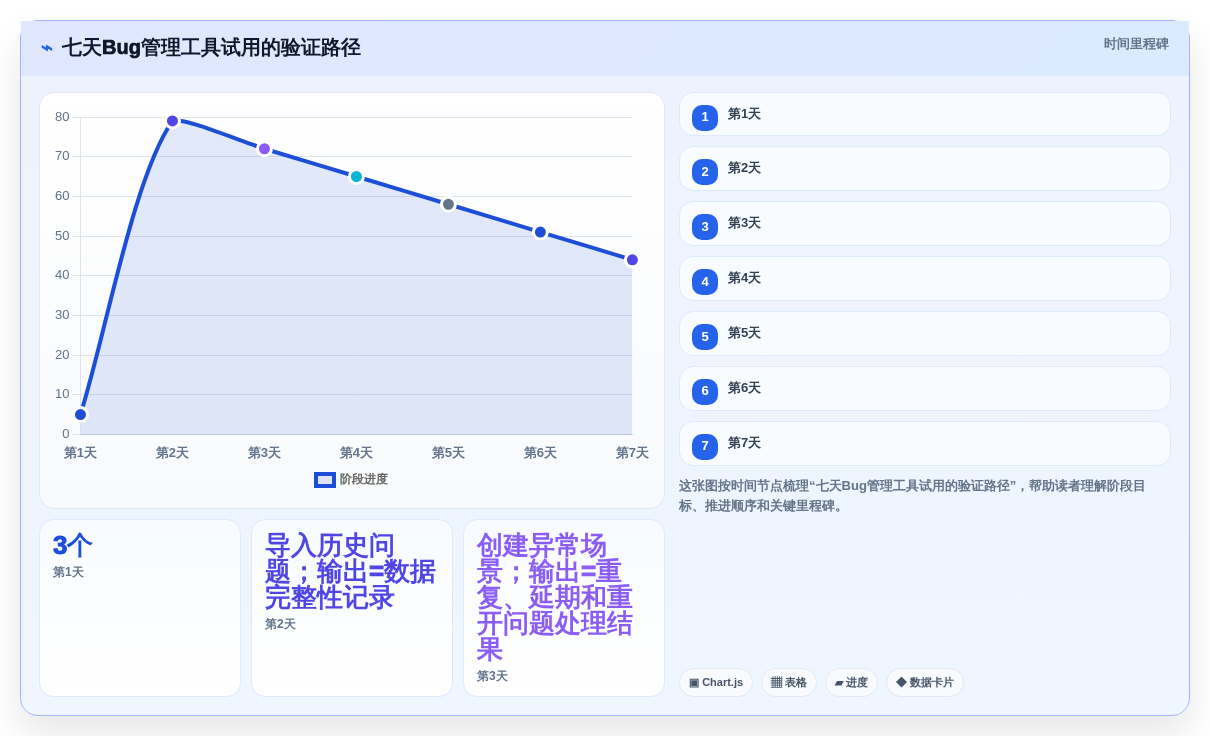Click the 数据卡片 tag
1210x736 pixels.
tap(925, 682)
